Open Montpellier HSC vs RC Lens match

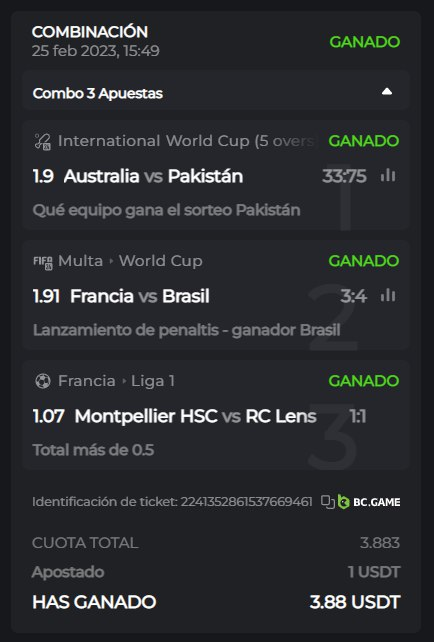195,416
